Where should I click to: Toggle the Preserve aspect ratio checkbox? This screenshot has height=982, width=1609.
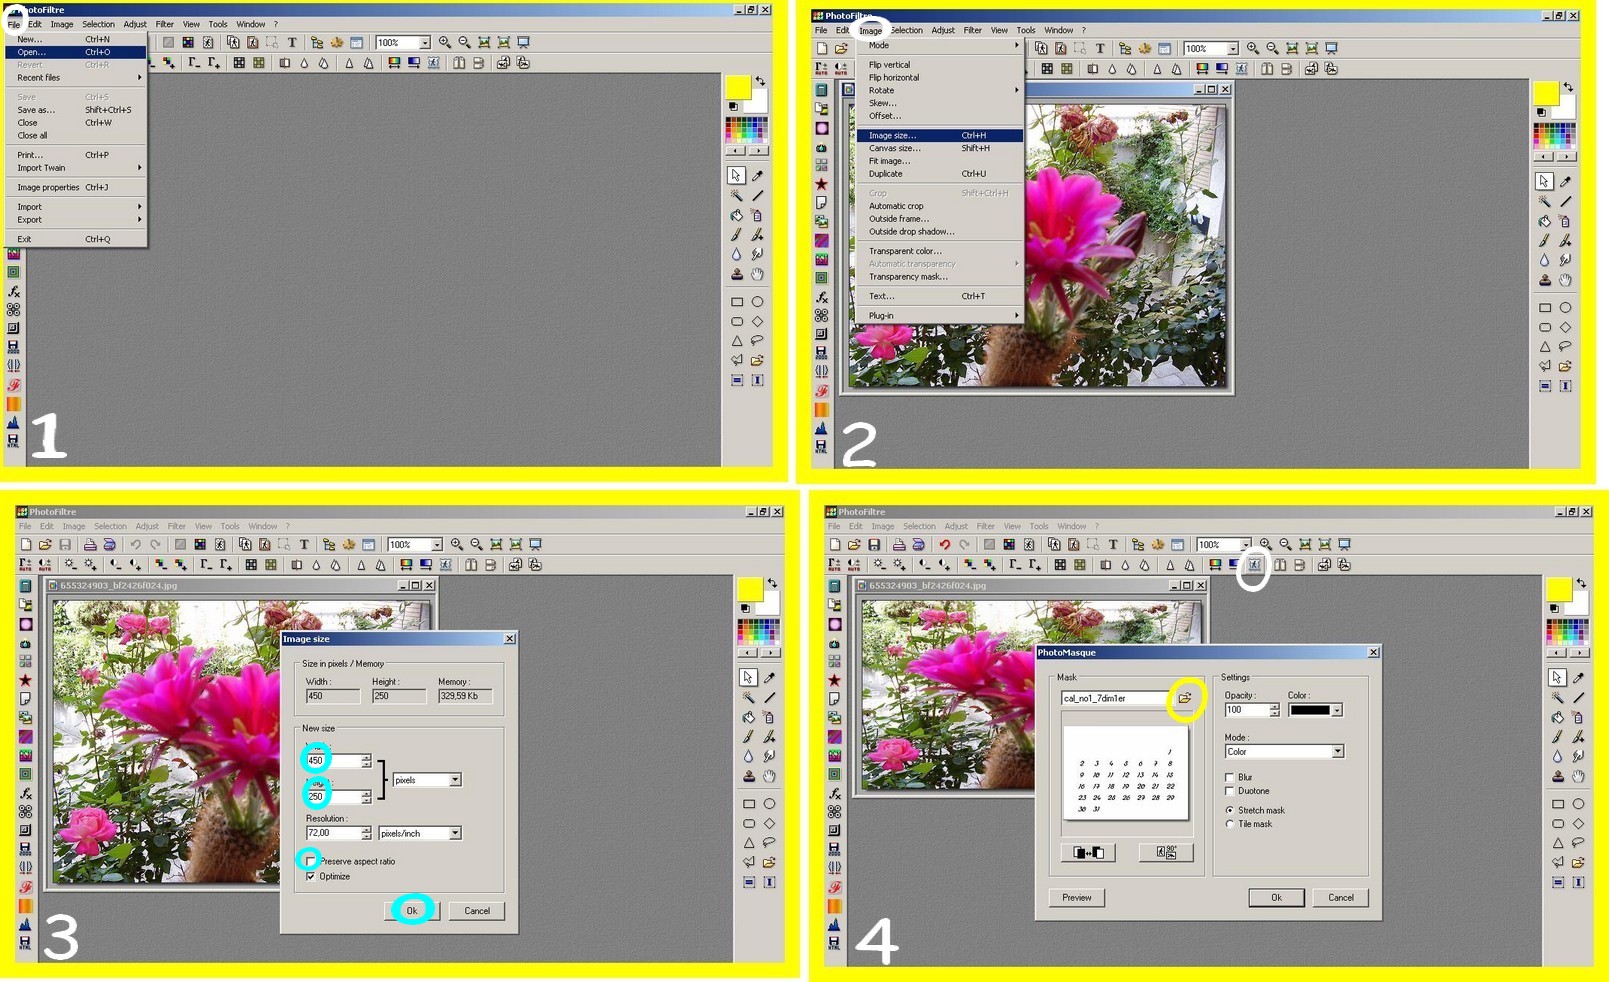pos(311,861)
